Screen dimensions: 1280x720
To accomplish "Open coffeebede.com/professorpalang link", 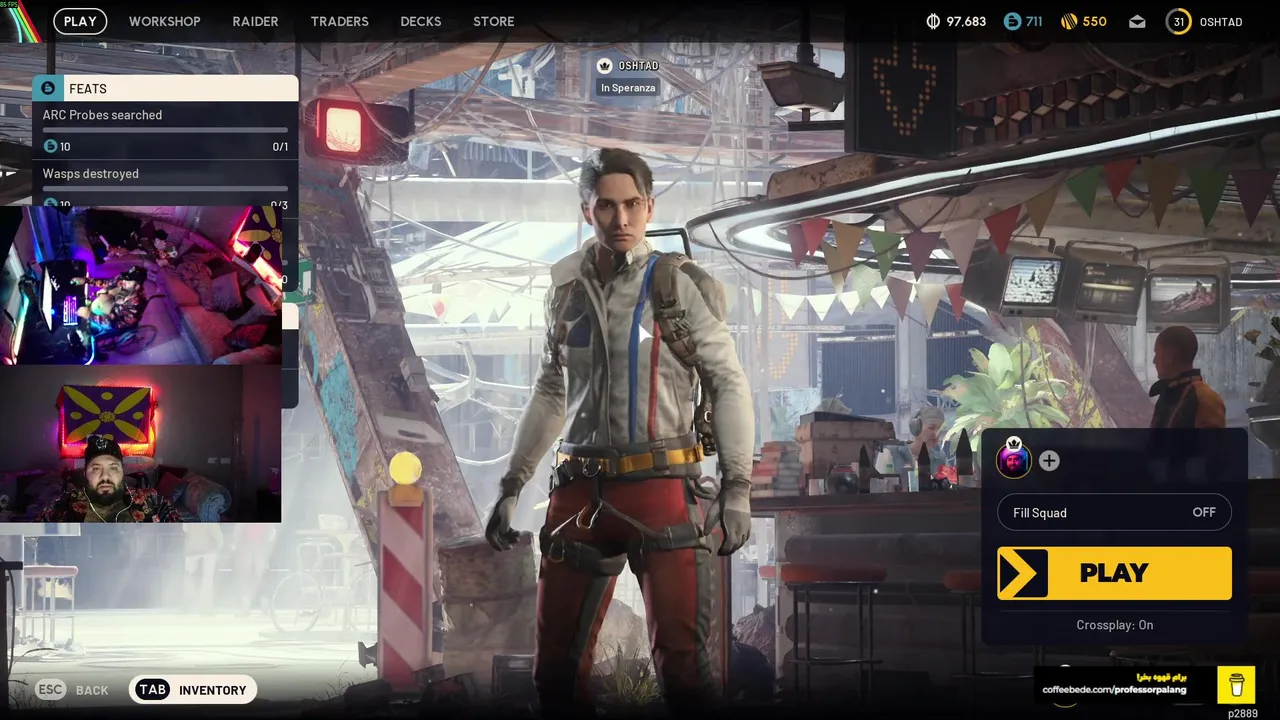I will tap(1114, 690).
